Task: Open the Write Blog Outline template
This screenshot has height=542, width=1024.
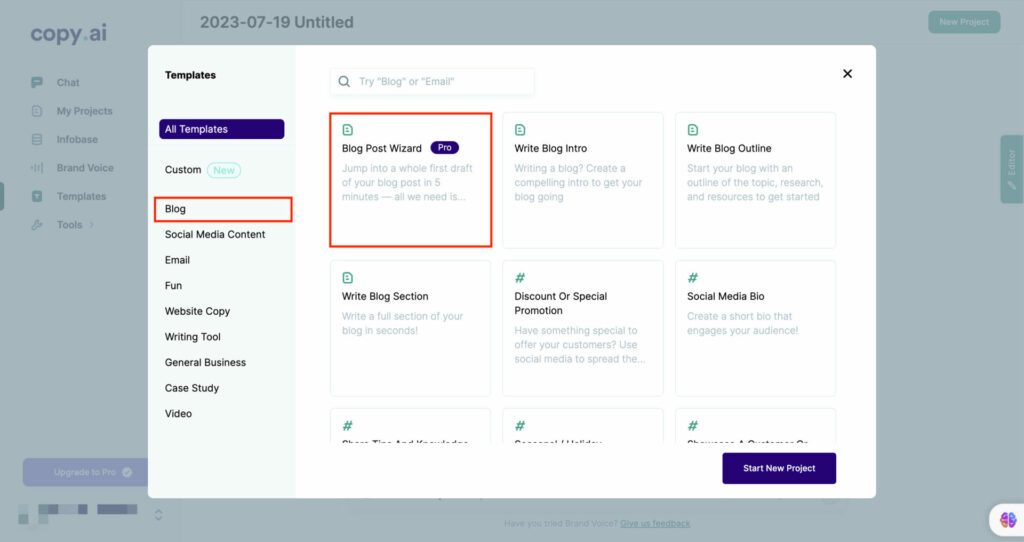Action: point(756,180)
